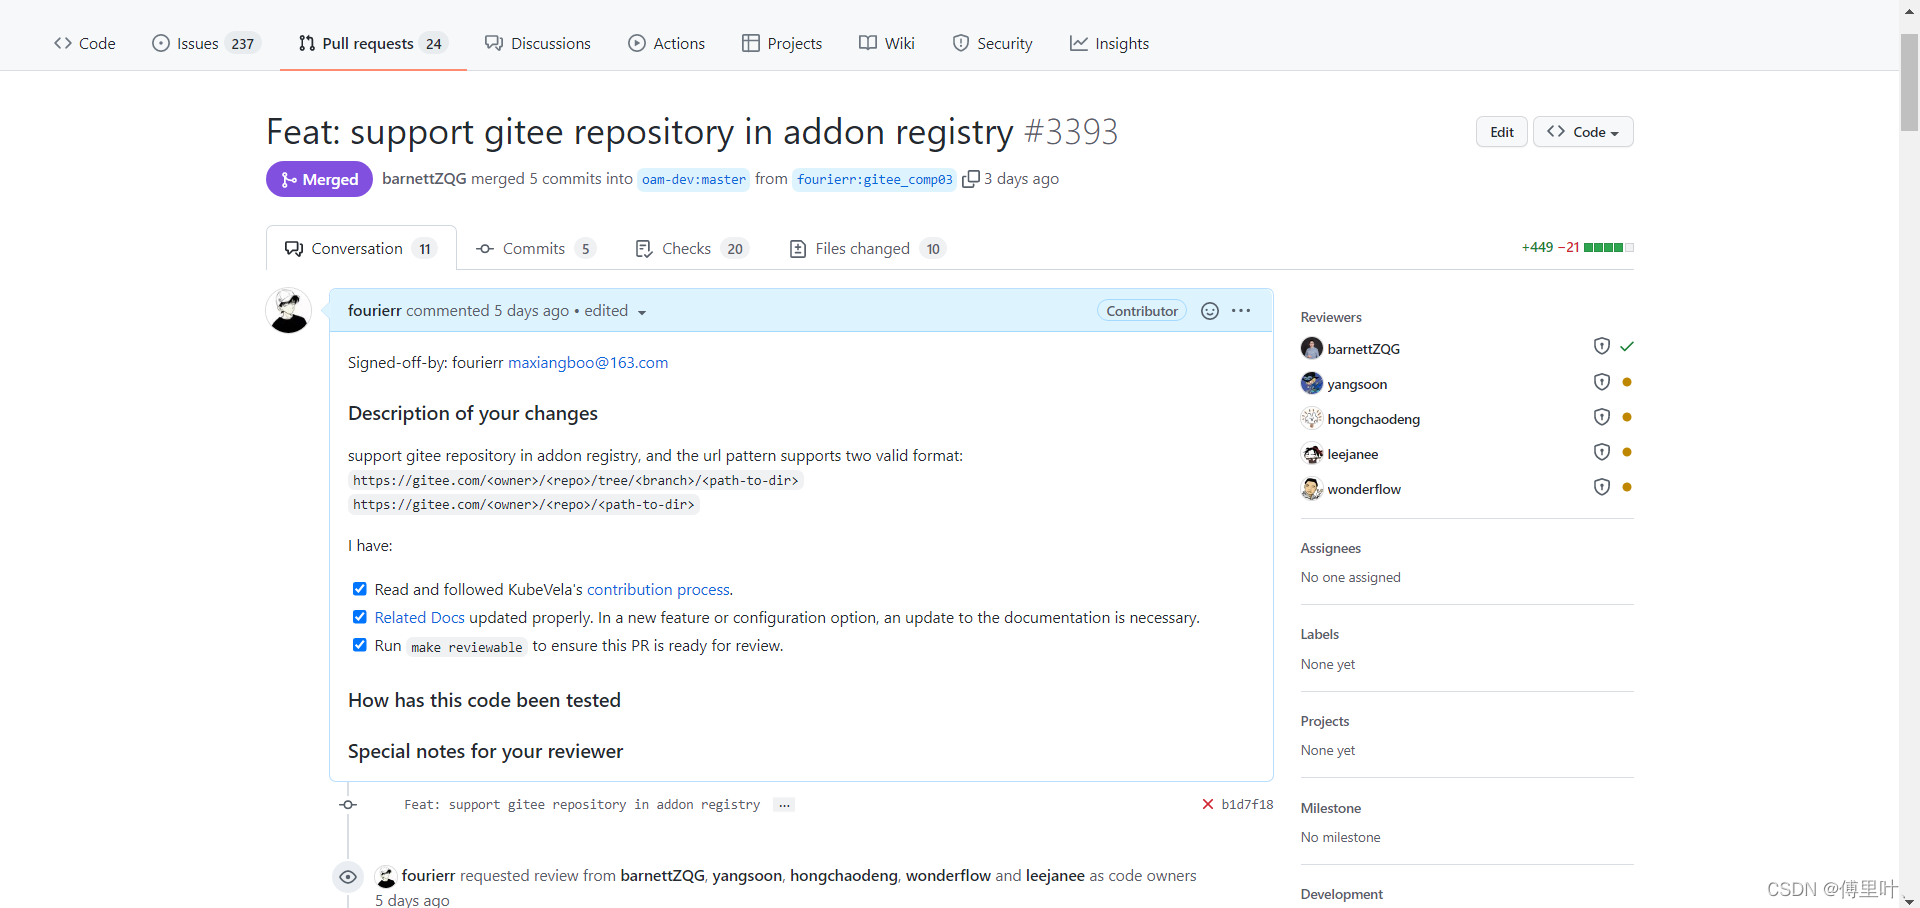Click hongchaodeng reviewer name
1920x908 pixels.
1374,419
